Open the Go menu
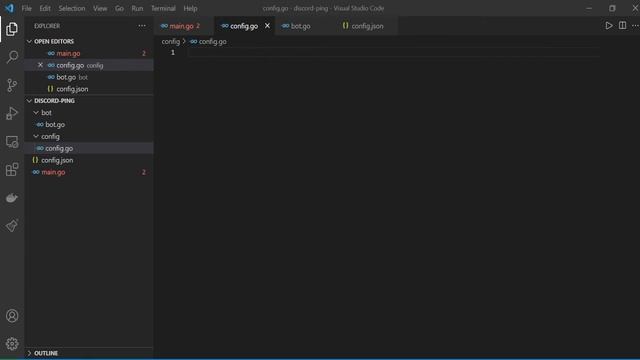640x360 pixels. click(119, 8)
